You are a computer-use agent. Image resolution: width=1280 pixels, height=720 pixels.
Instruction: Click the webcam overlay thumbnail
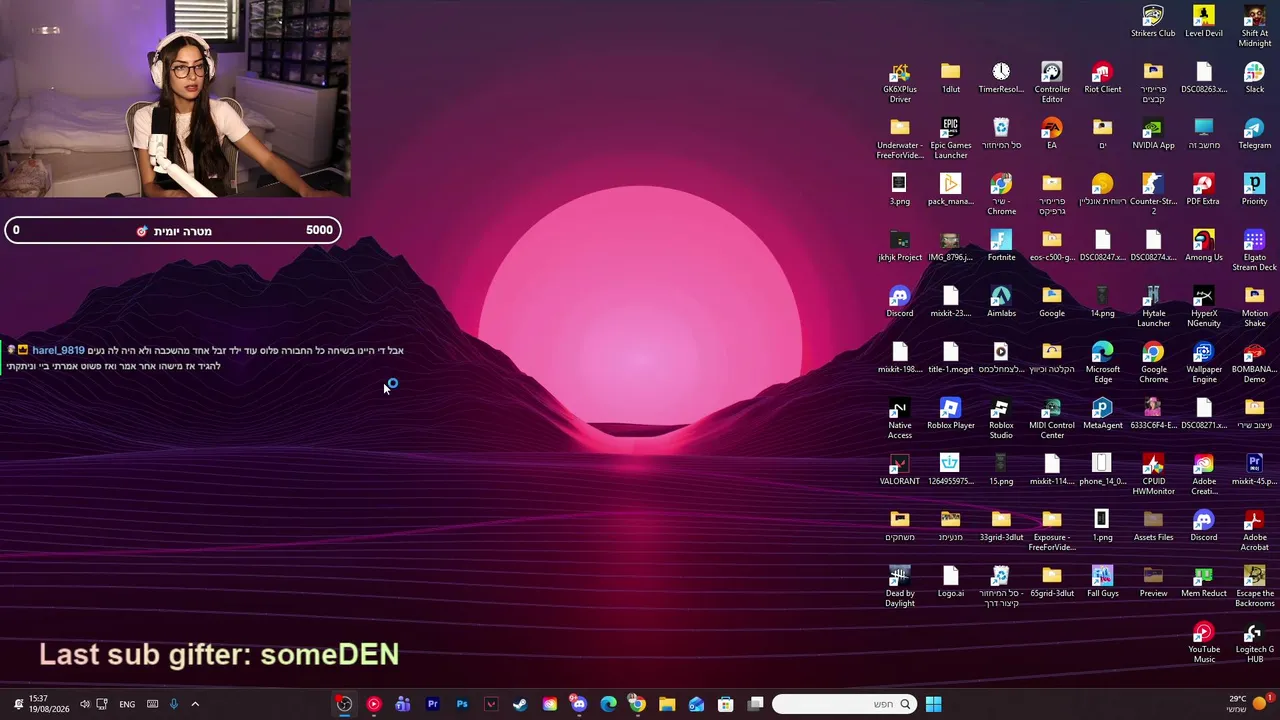(175, 98)
